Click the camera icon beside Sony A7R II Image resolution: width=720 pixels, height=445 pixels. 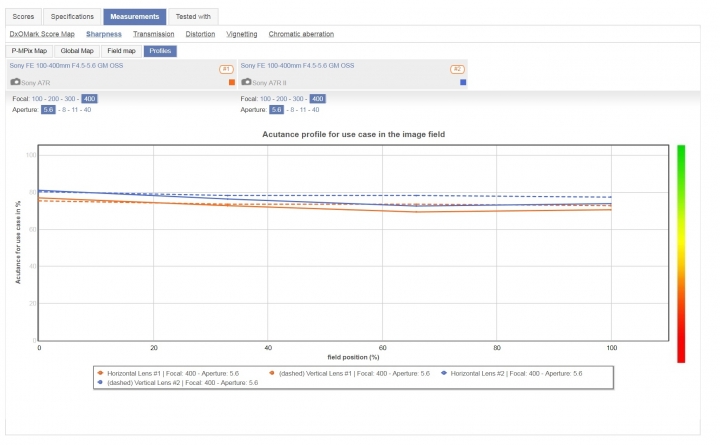tap(246, 82)
